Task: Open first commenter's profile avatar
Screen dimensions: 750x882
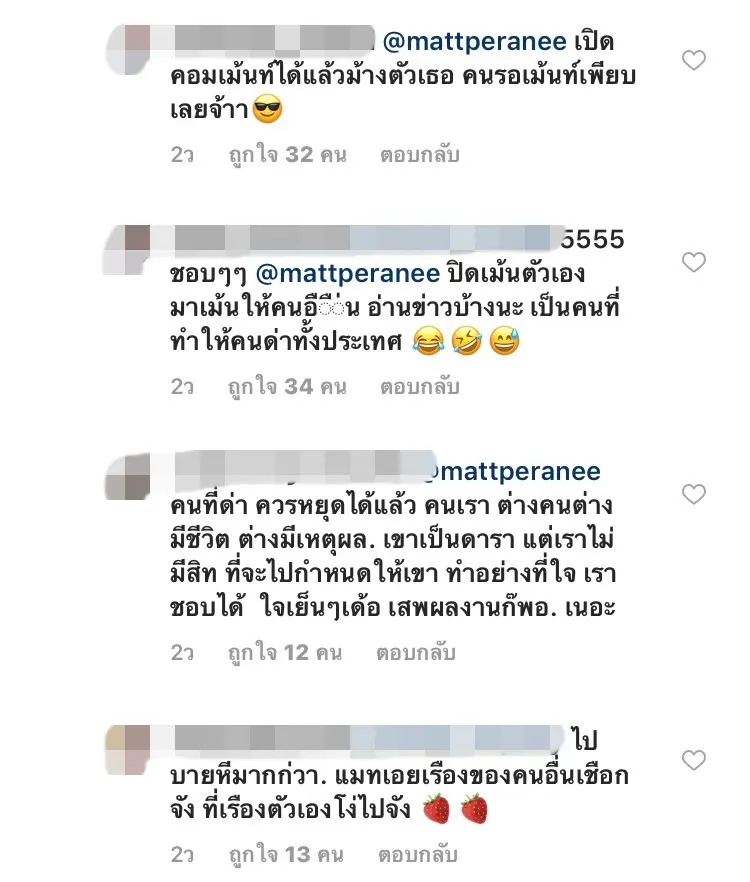Action: (x=128, y=50)
